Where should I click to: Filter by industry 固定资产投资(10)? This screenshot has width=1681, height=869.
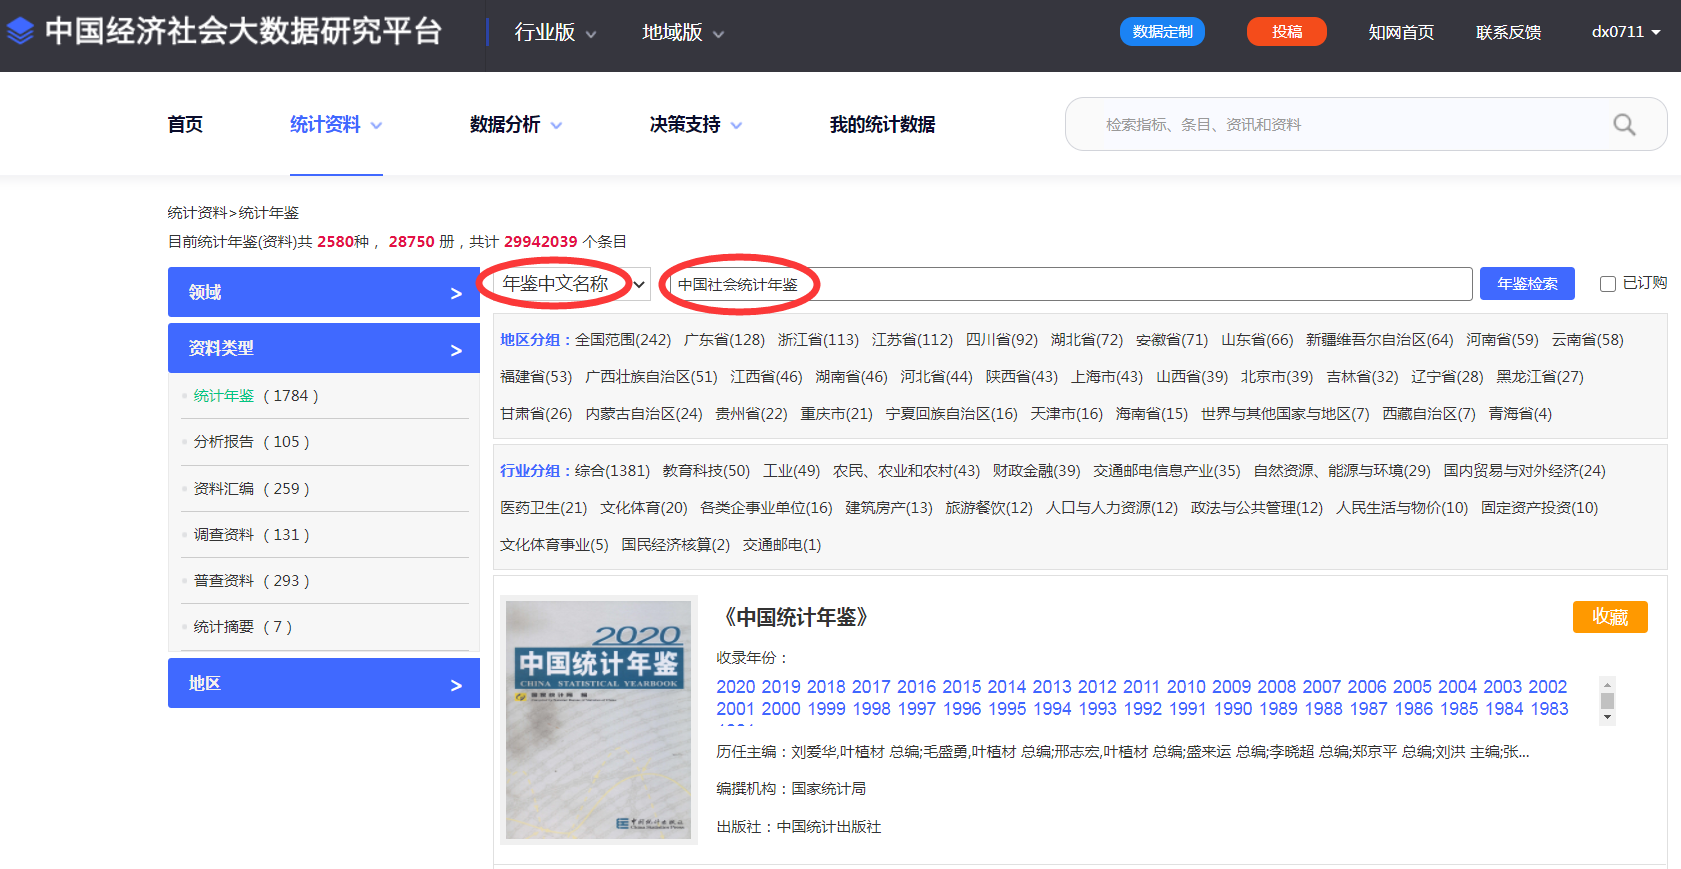click(1540, 508)
